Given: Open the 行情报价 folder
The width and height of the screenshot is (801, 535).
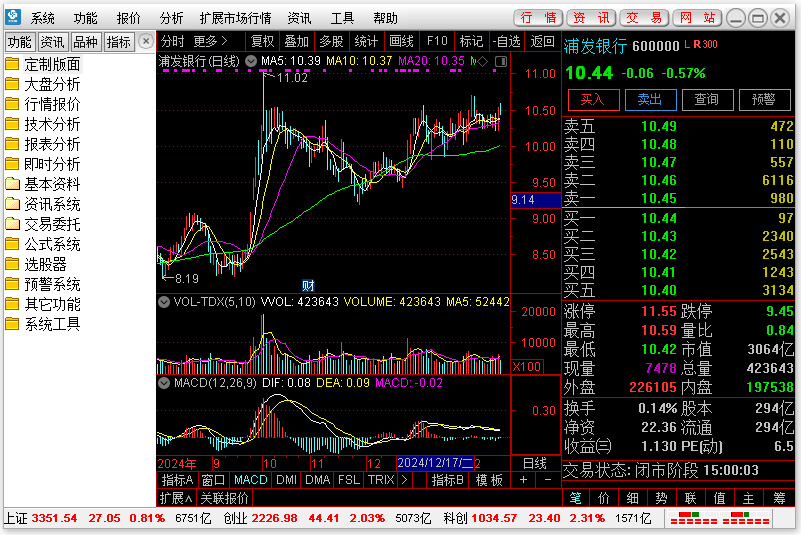Looking at the screenshot, I should click(43, 104).
